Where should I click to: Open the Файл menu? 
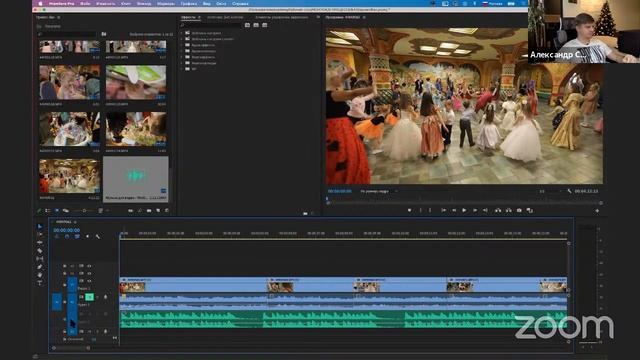(x=85, y=3)
